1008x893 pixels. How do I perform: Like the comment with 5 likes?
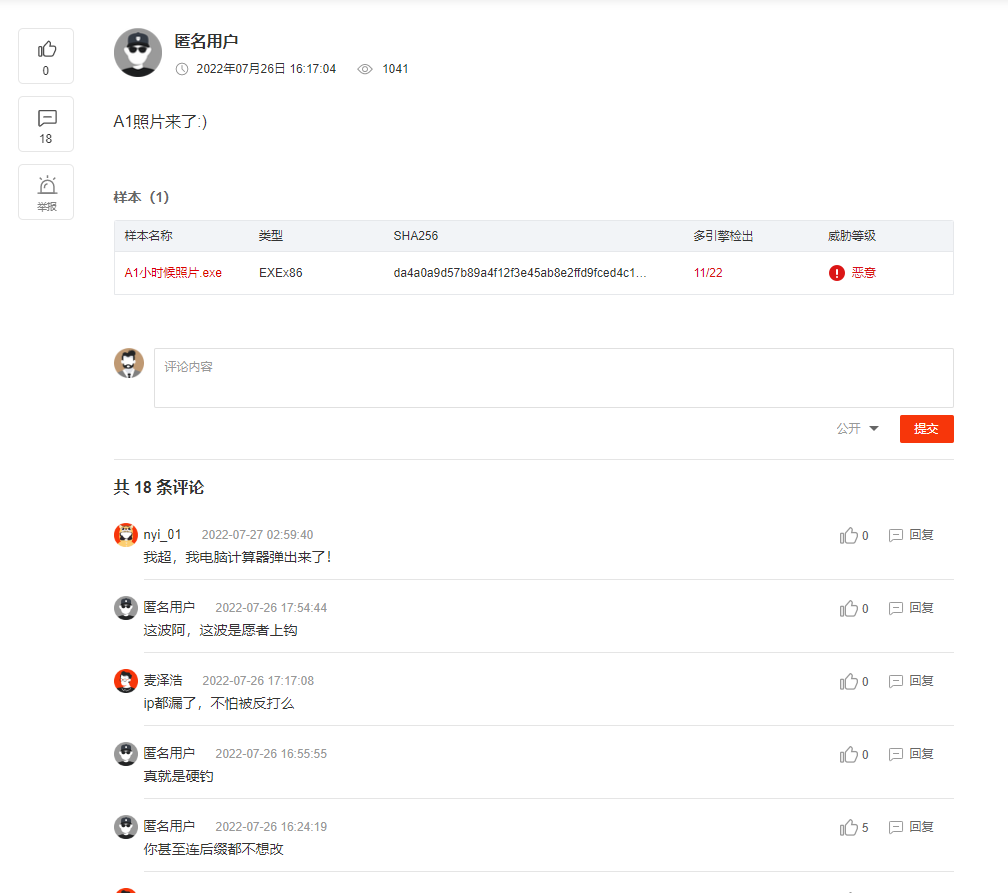pos(853,827)
